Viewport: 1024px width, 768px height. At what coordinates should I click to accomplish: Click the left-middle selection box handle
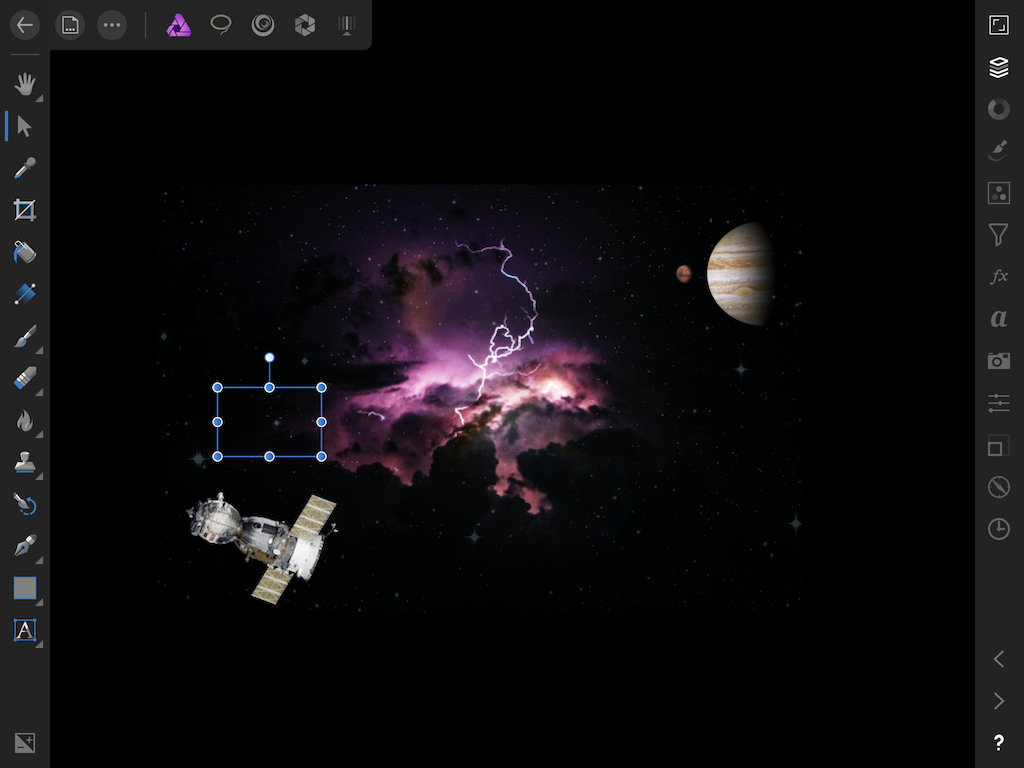click(217, 422)
